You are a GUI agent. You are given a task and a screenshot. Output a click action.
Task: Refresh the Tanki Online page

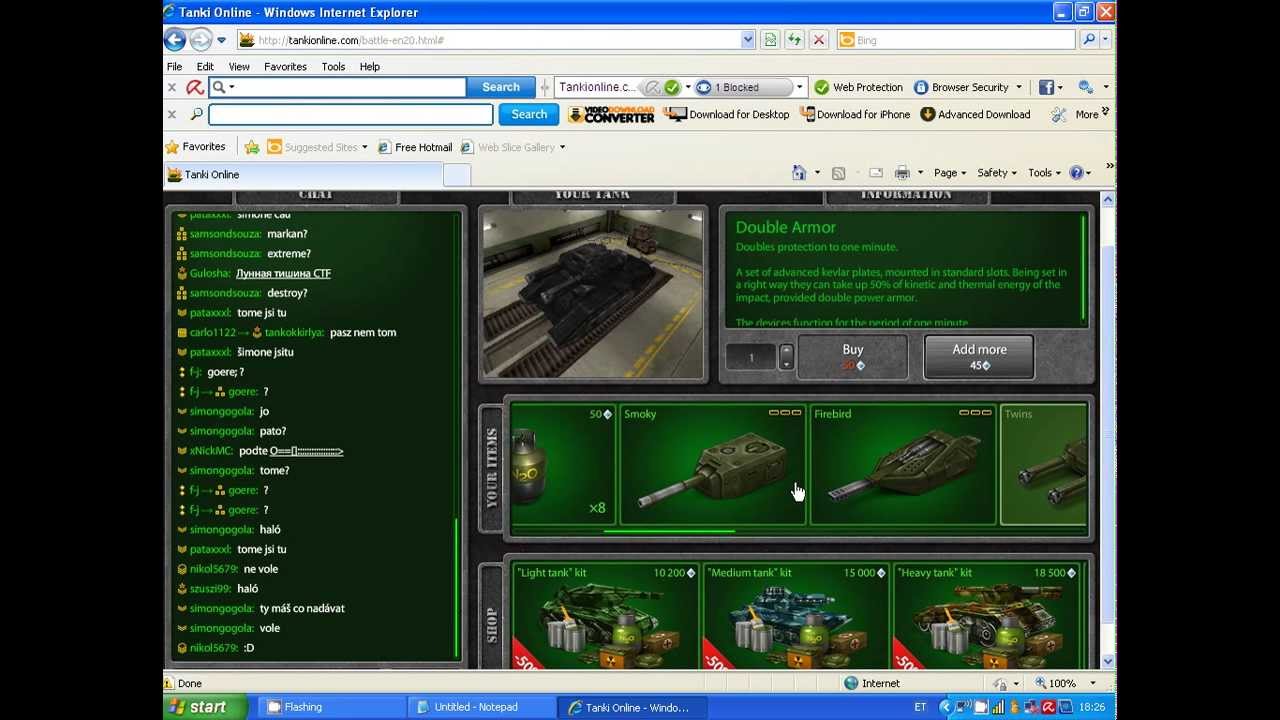(x=794, y=40)
